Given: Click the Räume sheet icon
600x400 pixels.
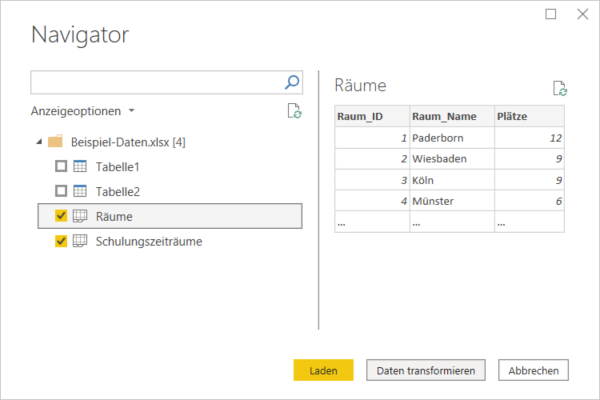Looking at the screenshot, I should (80, 216).
